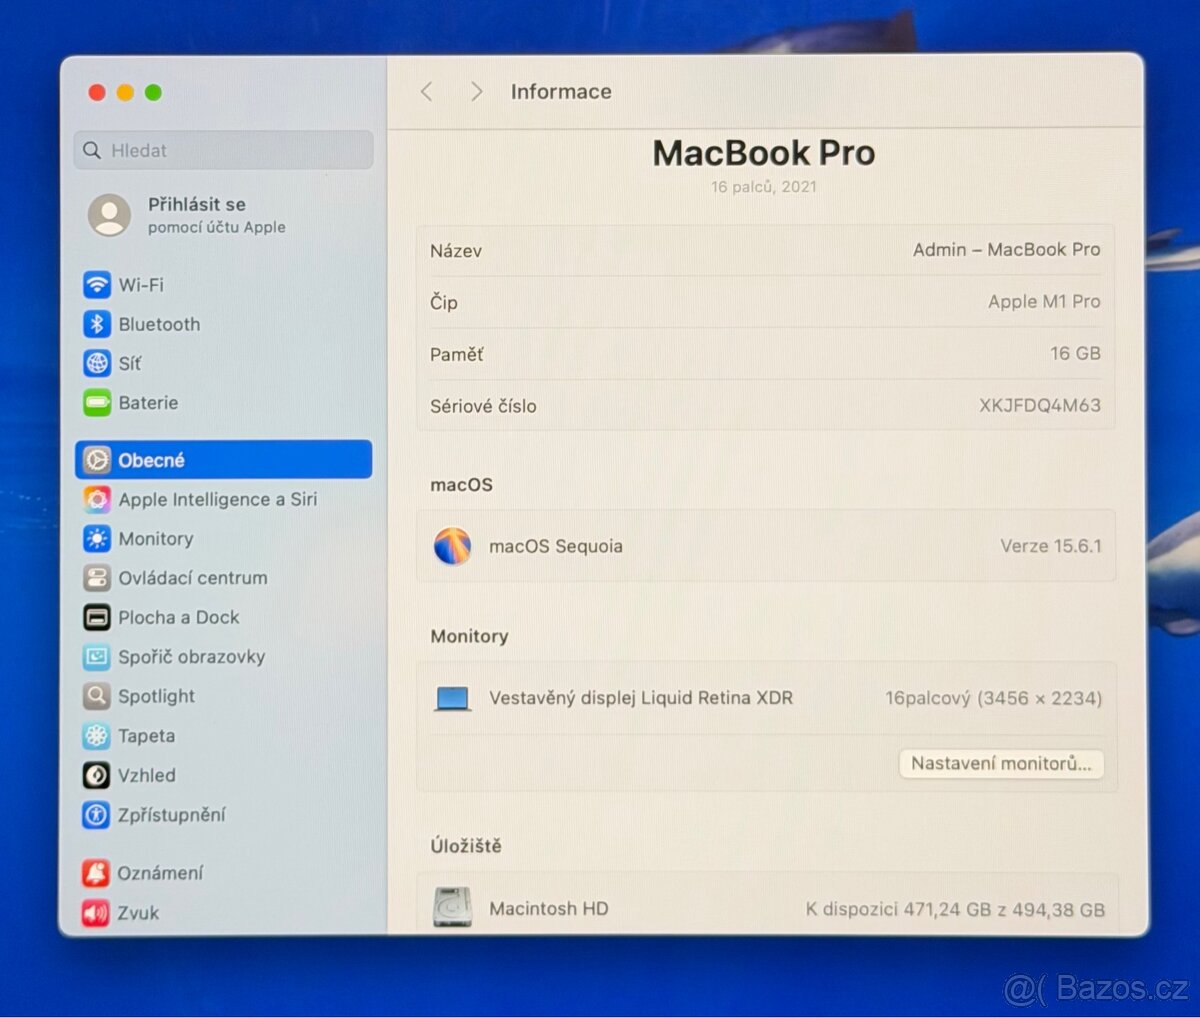Open the Oznámení notifications section
Screen dimensions: 1200x1018
tap(96, 873)
